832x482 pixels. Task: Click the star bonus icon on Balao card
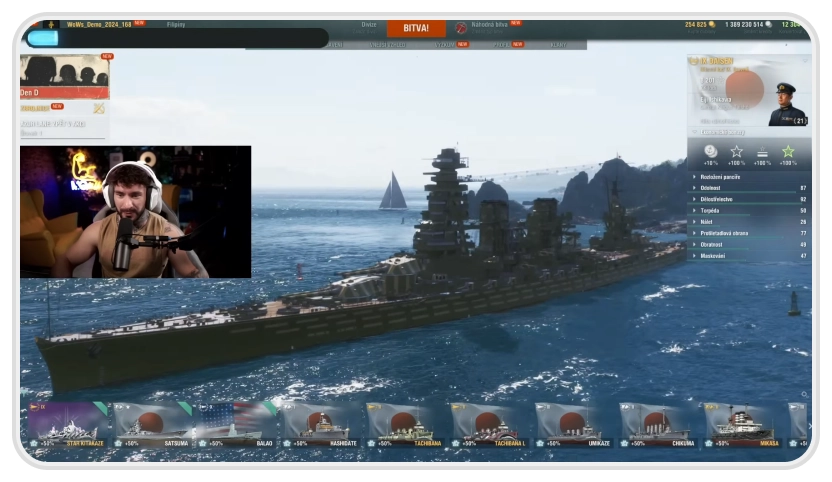(x=203, y=443)
